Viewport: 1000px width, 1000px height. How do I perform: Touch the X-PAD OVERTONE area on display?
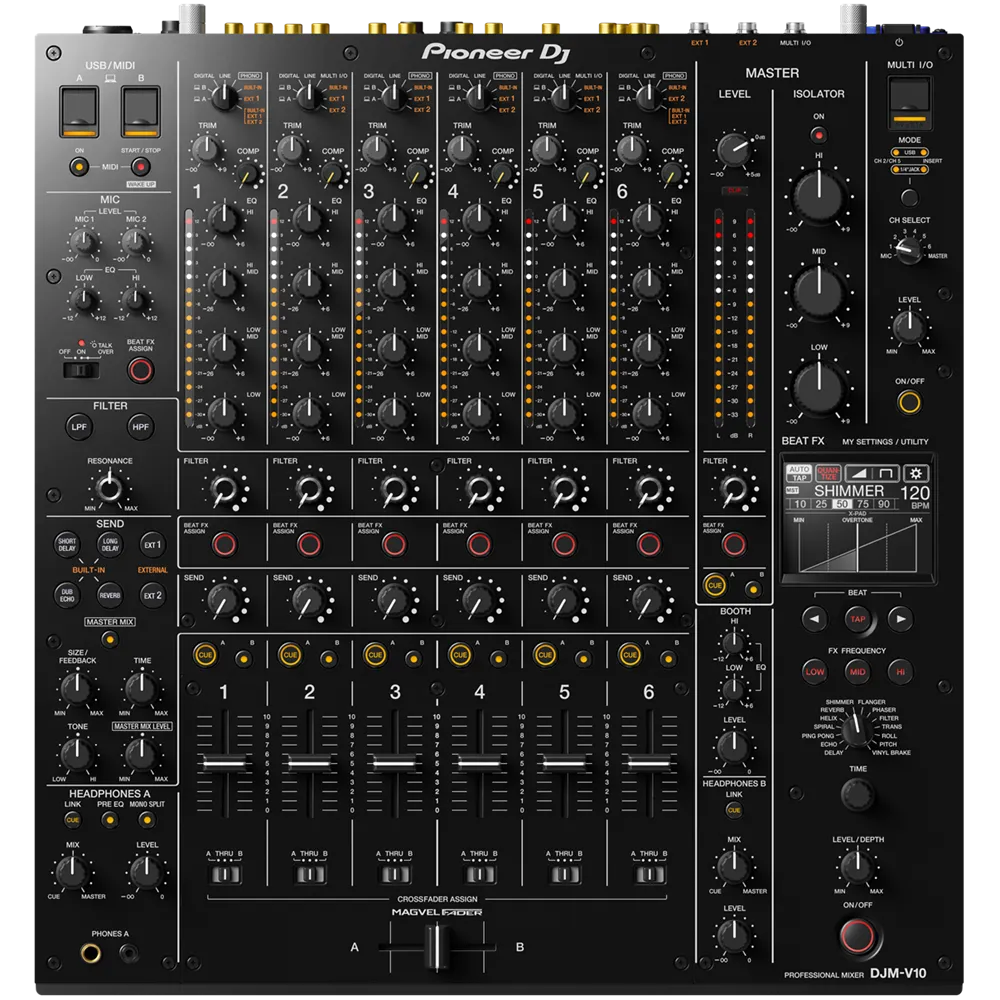click(857, 540)
